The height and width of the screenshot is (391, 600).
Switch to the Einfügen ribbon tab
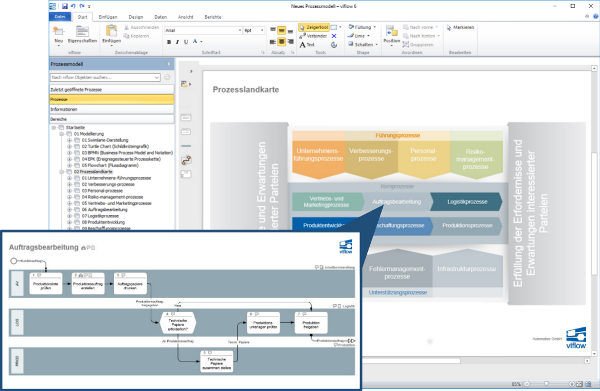point(108,17)
